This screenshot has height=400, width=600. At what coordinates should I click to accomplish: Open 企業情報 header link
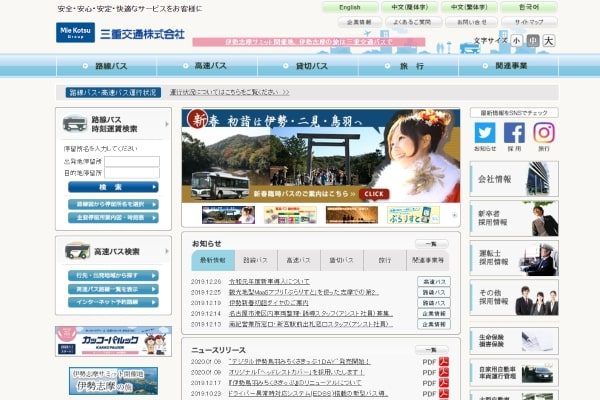(x=359, y=22)
